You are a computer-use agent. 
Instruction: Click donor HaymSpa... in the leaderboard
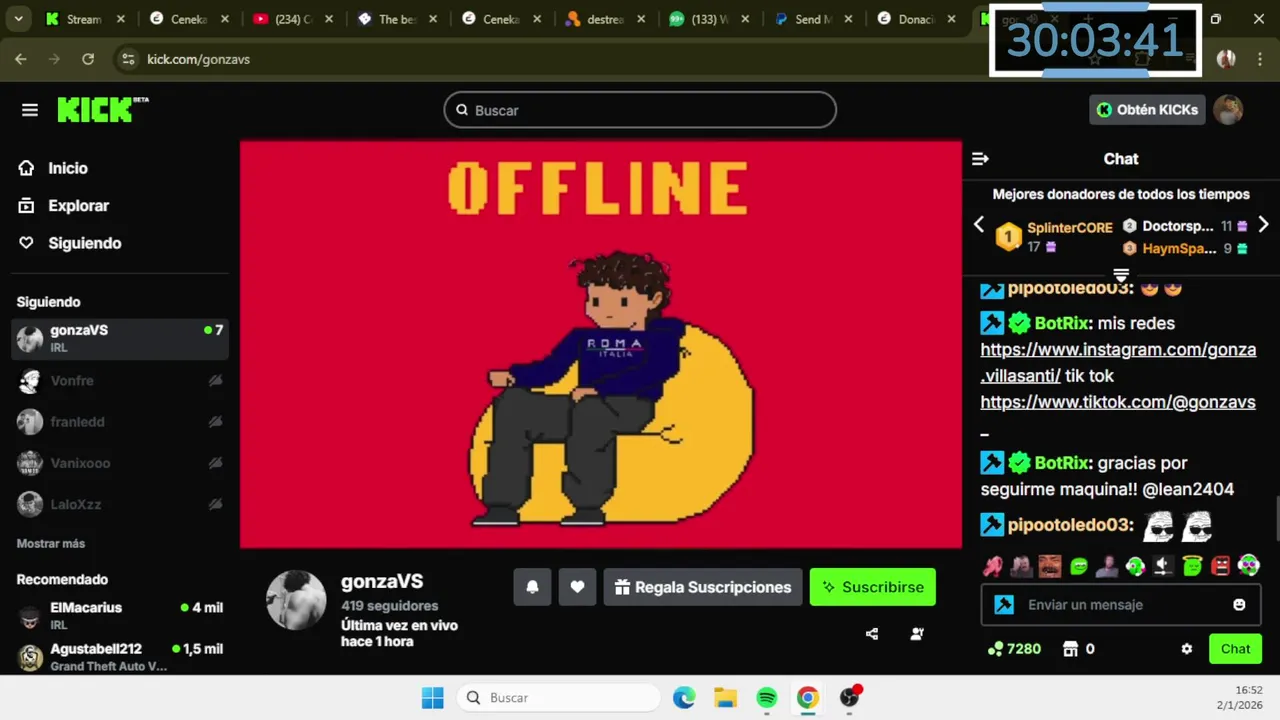point(1179,248)
